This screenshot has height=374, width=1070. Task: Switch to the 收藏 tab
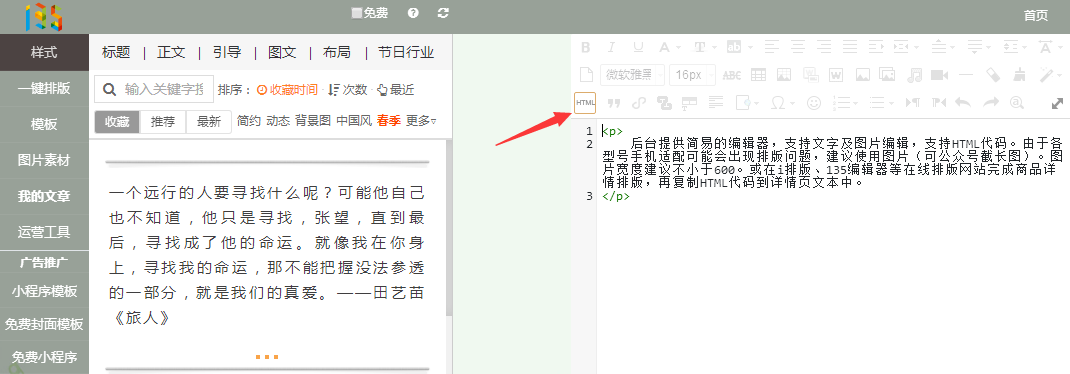tap(117, 121)
